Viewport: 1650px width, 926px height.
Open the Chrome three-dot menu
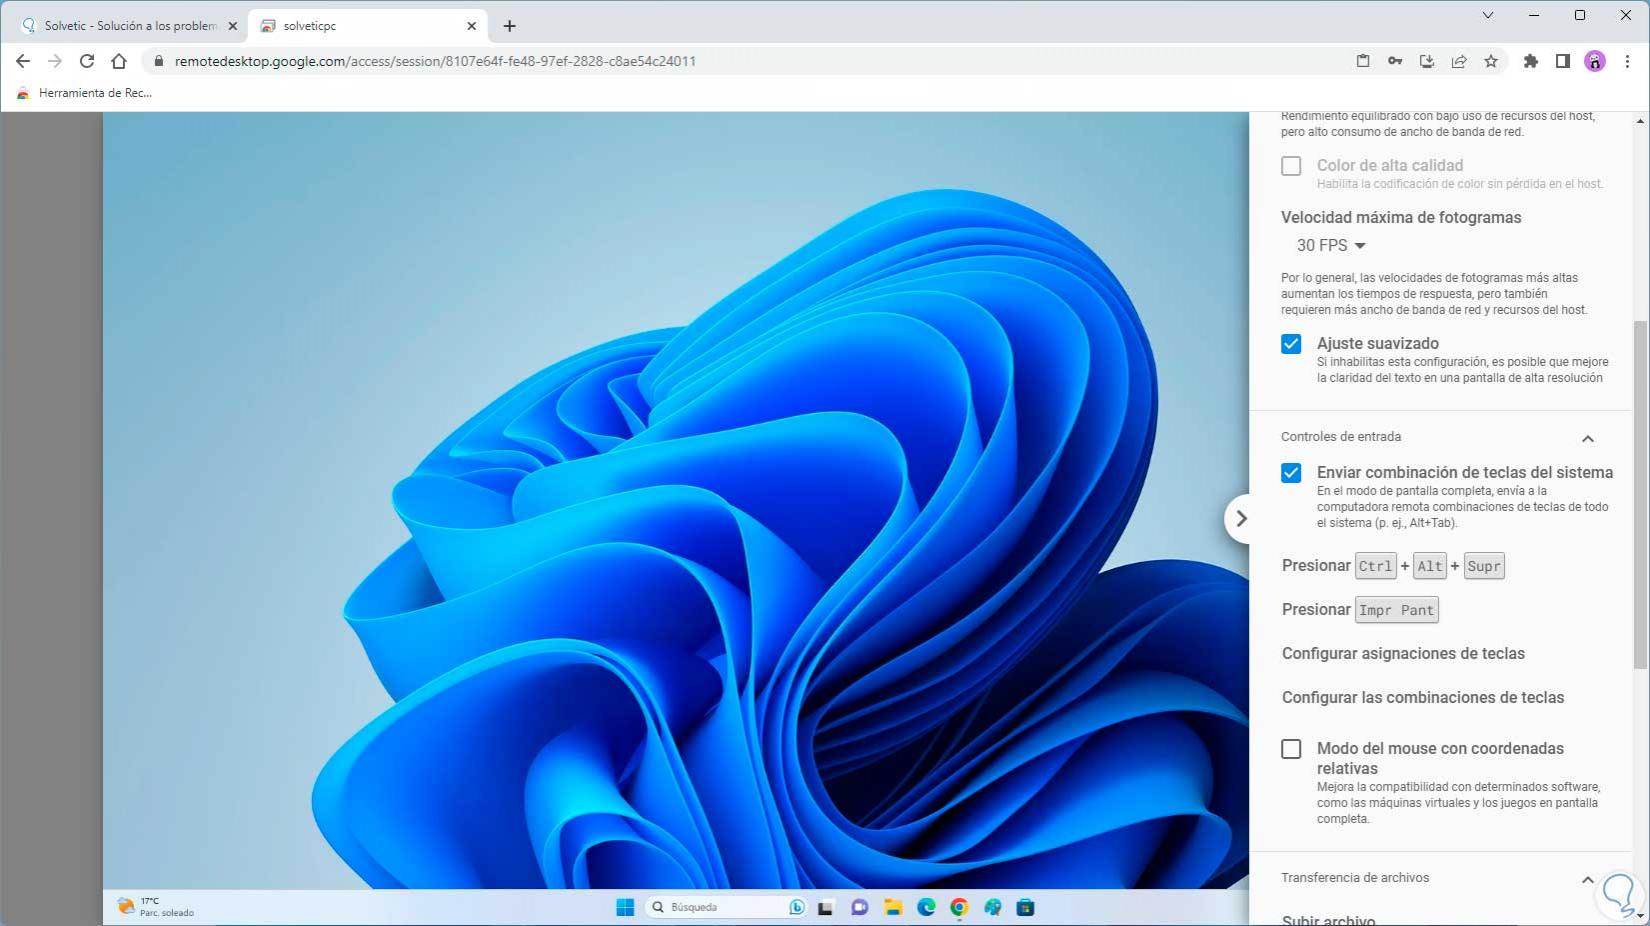click(x=1627, y=61)
